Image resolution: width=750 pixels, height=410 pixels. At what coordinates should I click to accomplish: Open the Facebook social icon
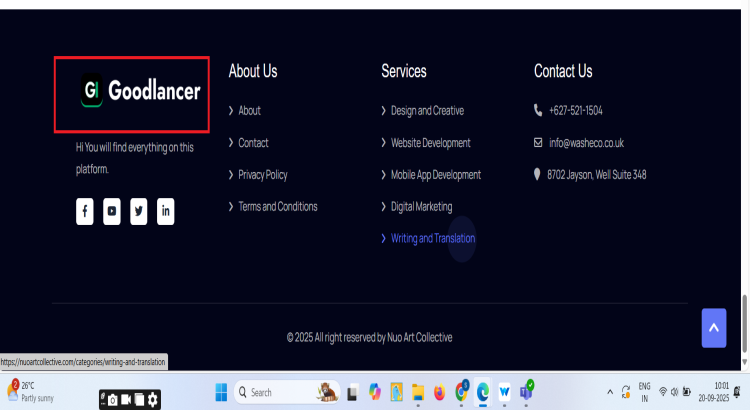pyautogui.click(x=85, y=211)
